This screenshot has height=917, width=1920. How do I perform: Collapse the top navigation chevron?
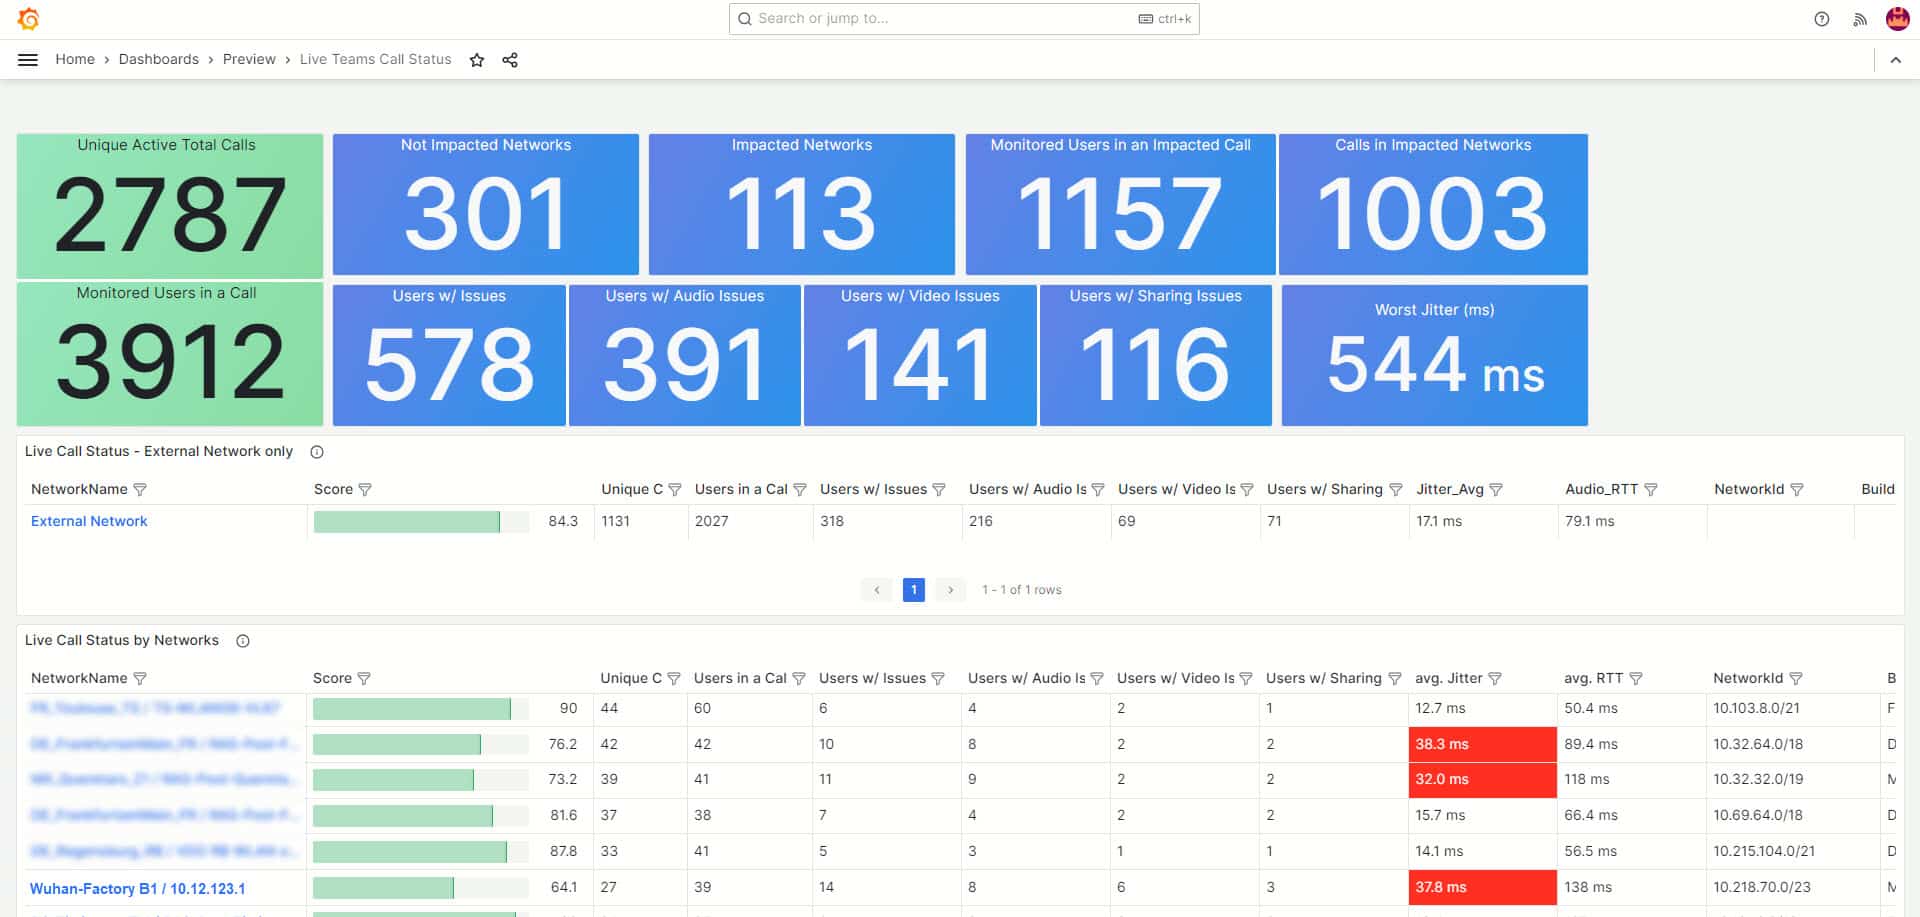click(x=1895, y=60)
